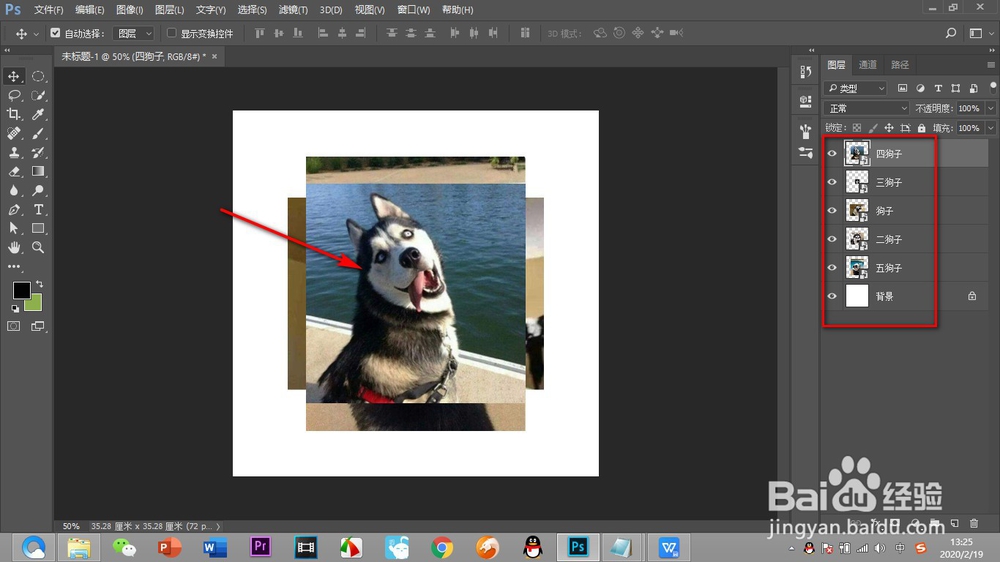The image size is (1000, 562).
Task: Toggle visibility of the 背景 layer
Action: click(x=832, y=296)
